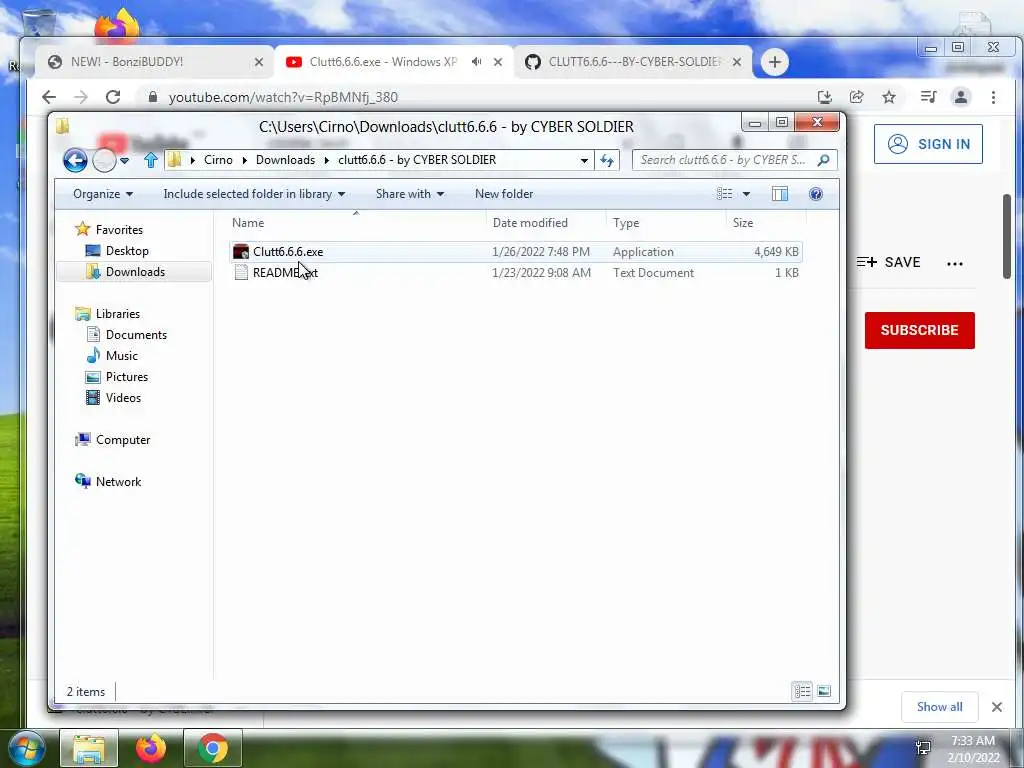Create a New folder
1024x768 pixels.
(504, 194)
